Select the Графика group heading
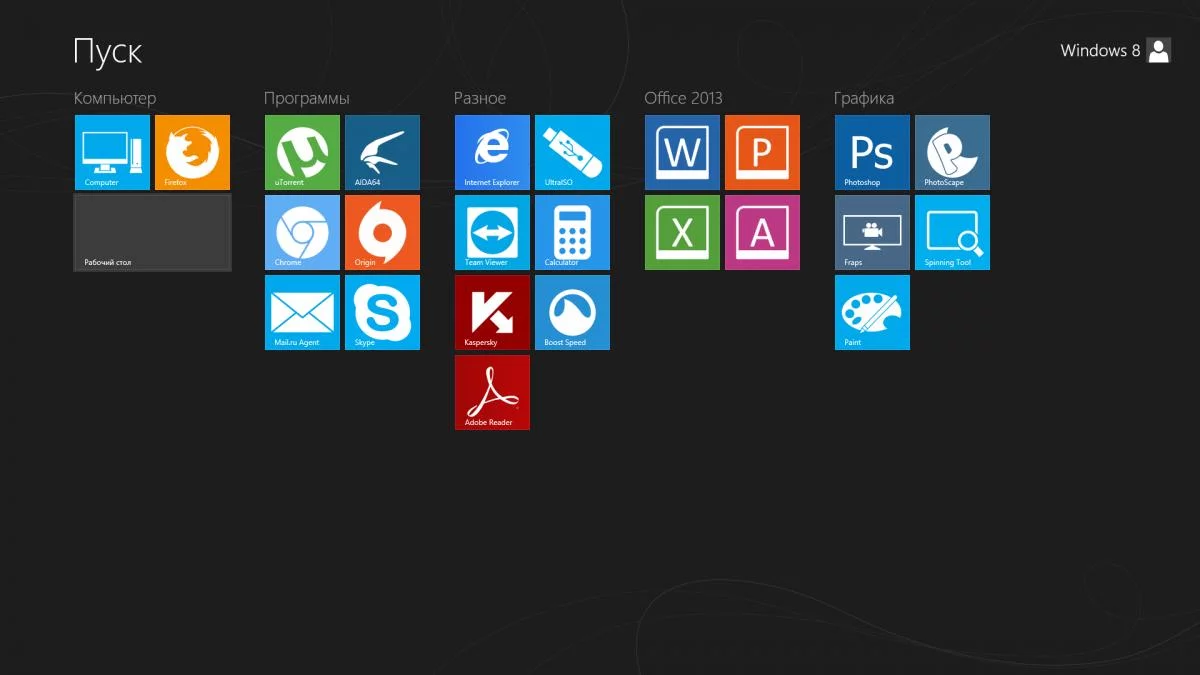 (x=864, y=98)
